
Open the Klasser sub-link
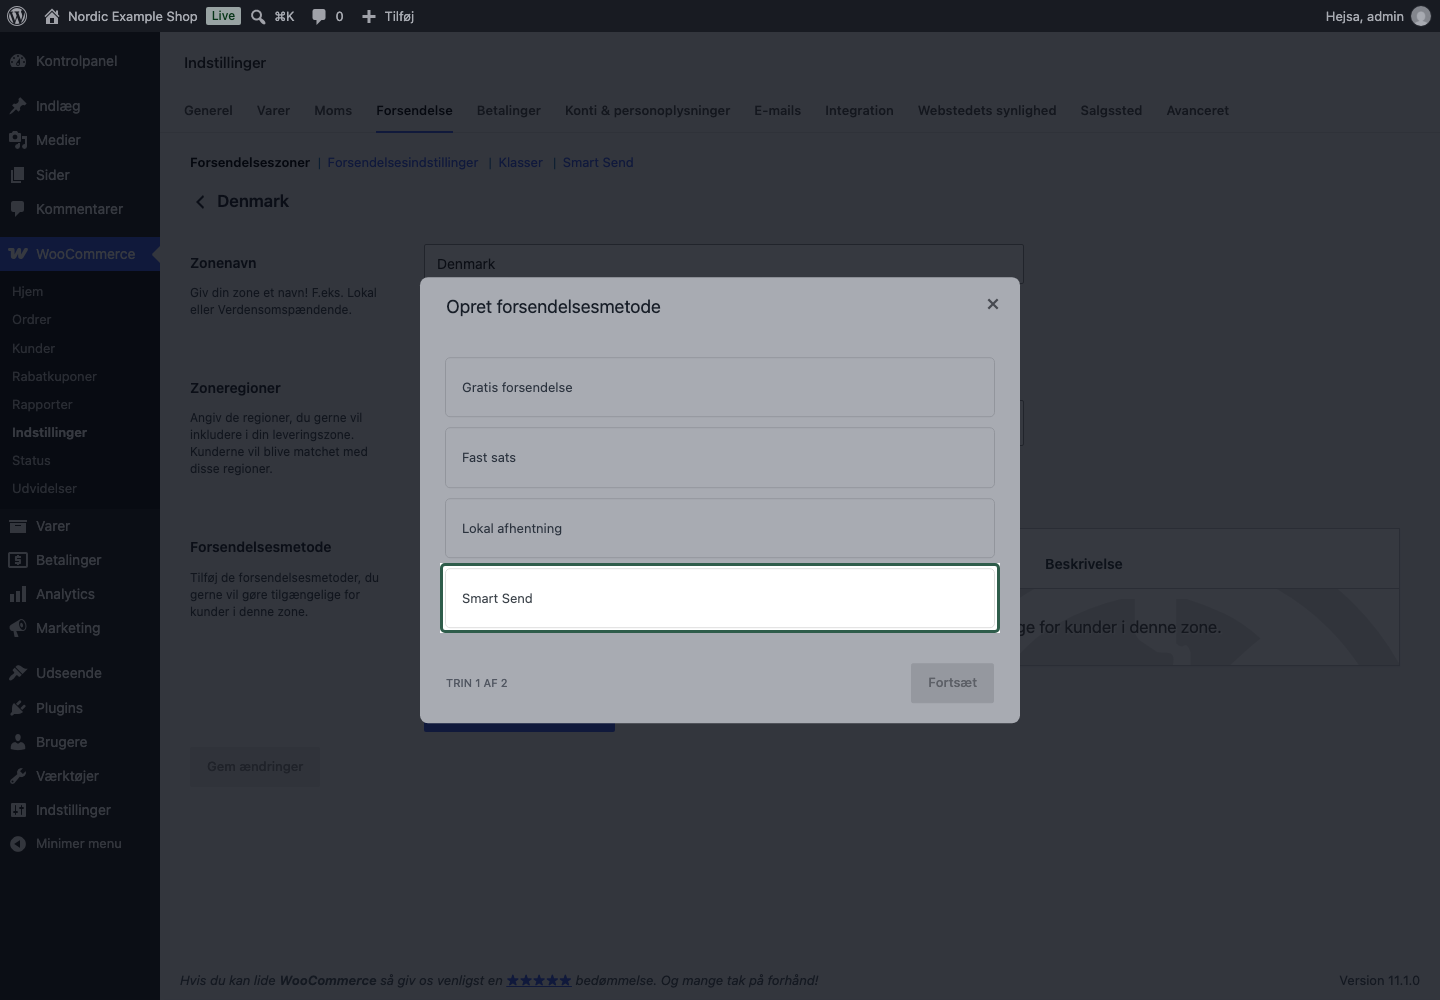click(521, 163)
